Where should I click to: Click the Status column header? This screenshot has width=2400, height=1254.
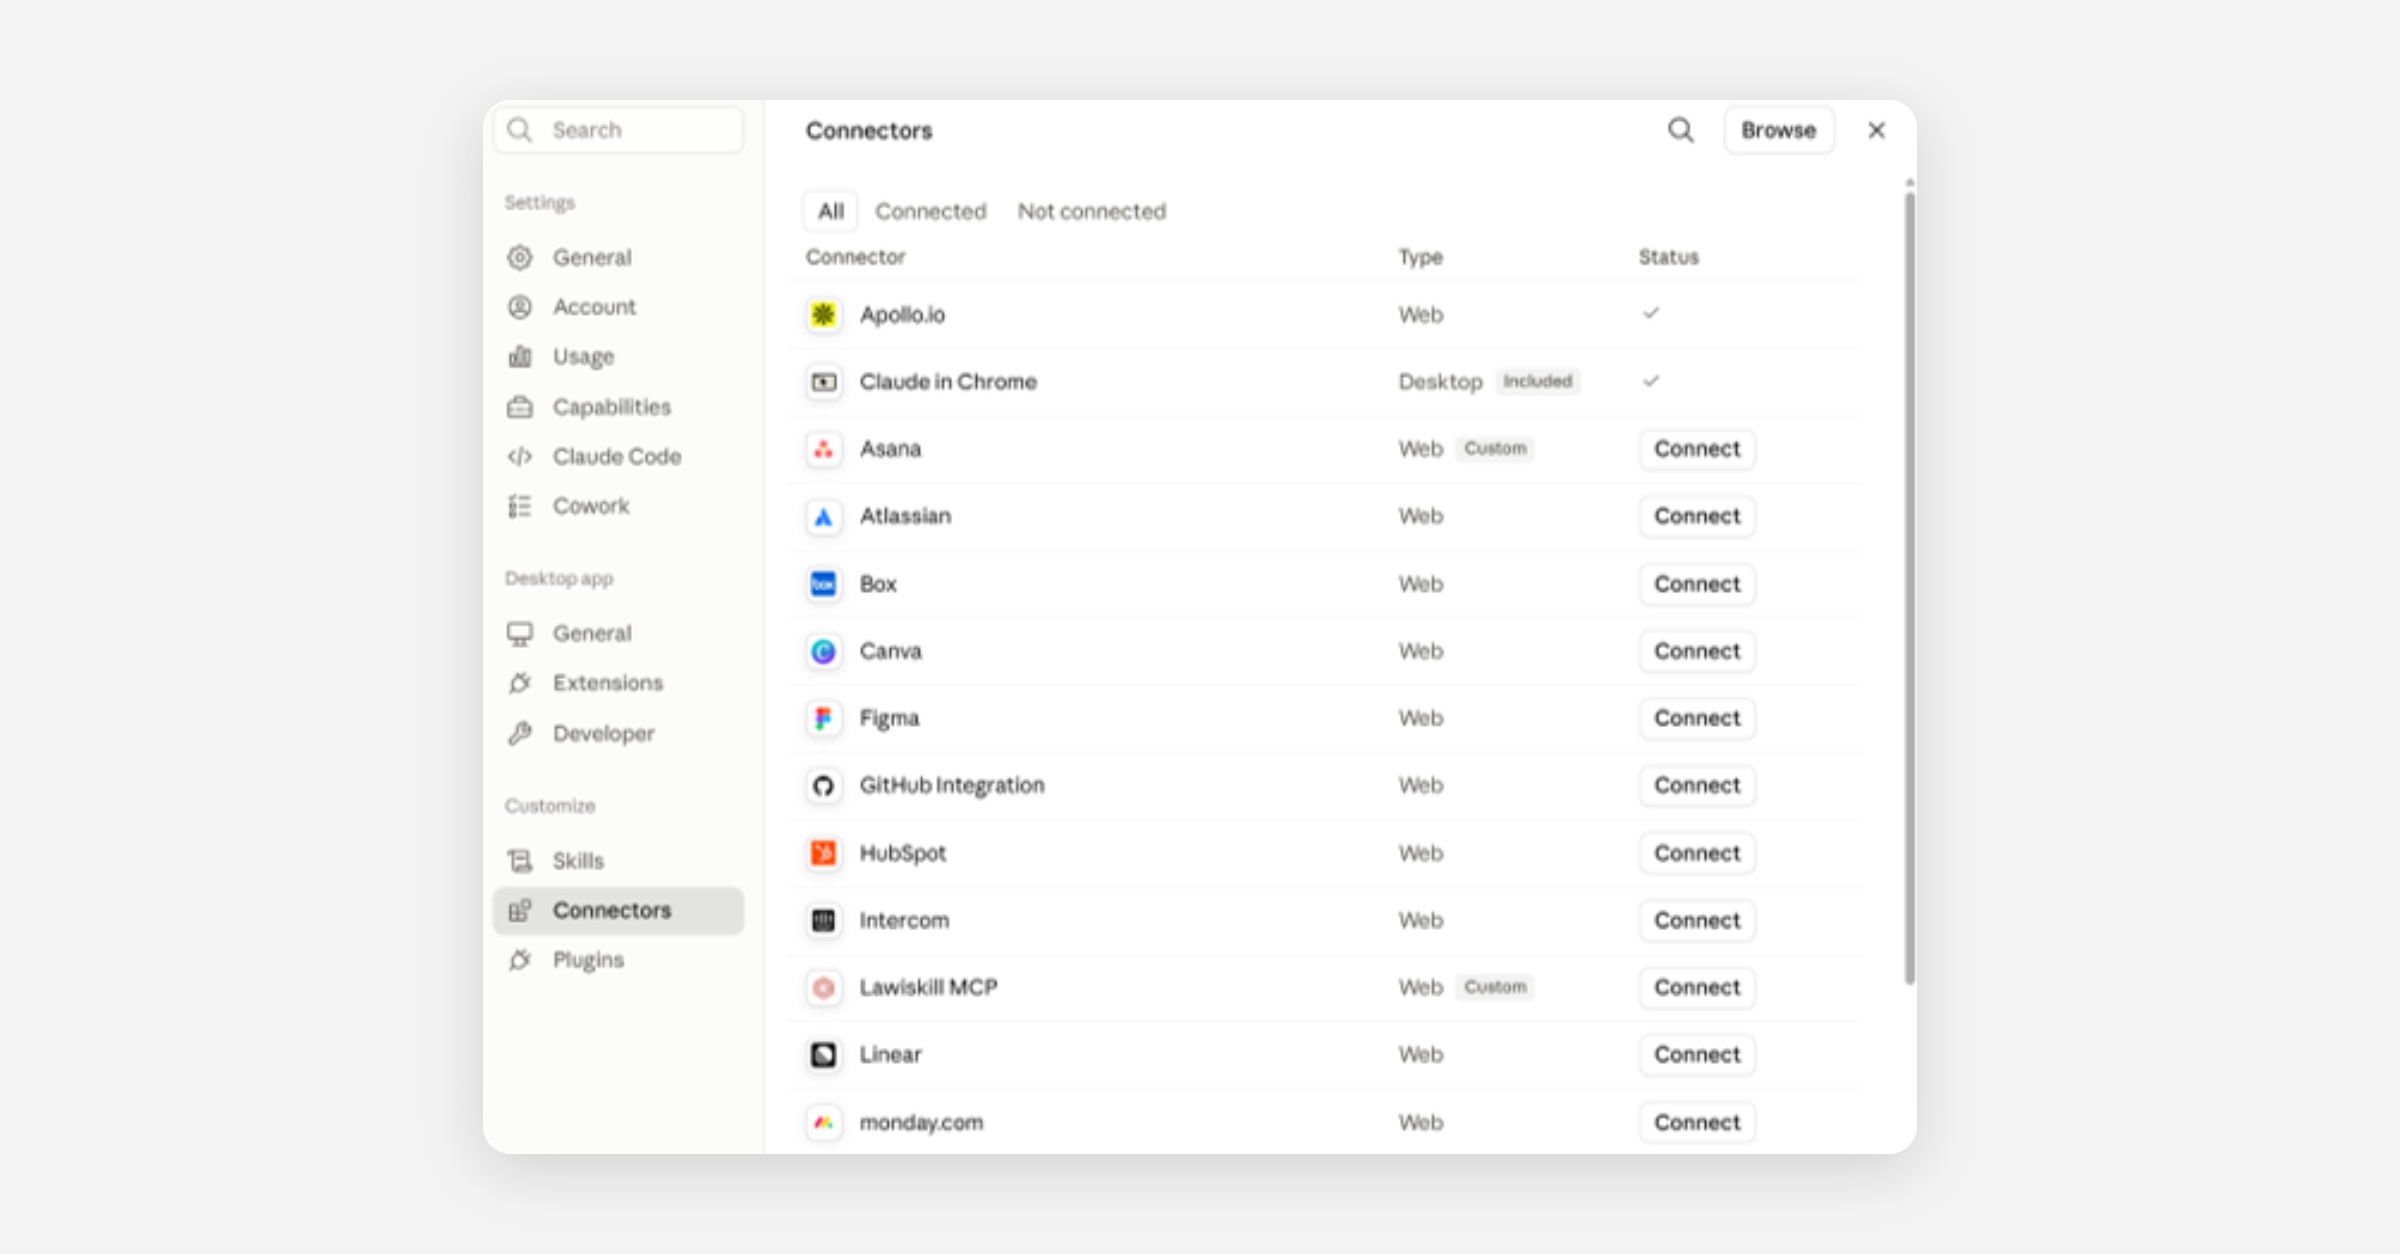(1668, 257)
